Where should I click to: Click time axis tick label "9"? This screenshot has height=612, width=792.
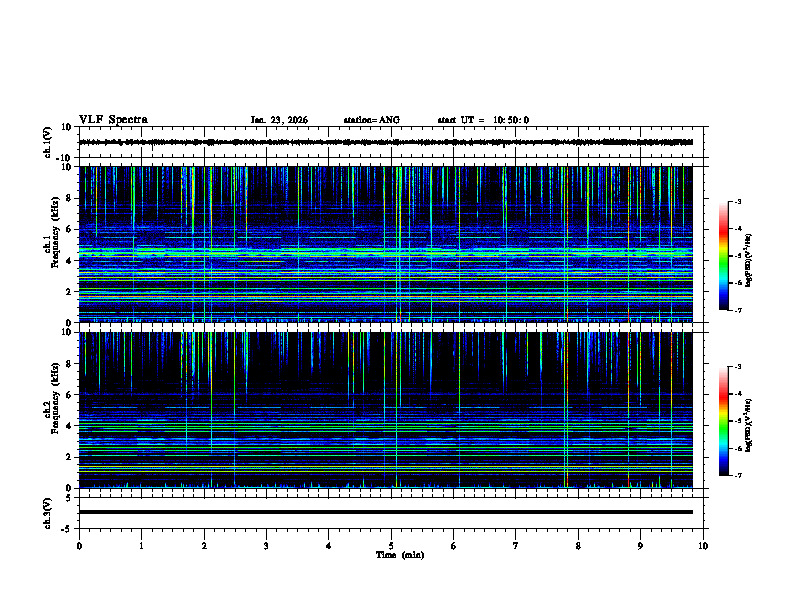click(x=640, y=546)
